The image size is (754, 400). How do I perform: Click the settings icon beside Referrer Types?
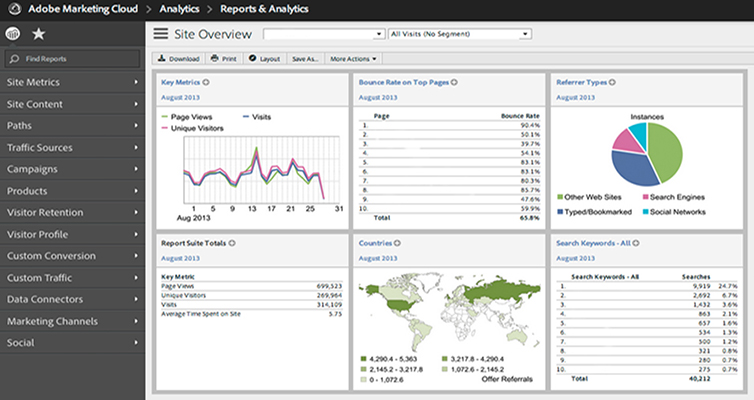click(x=609, y=82)
